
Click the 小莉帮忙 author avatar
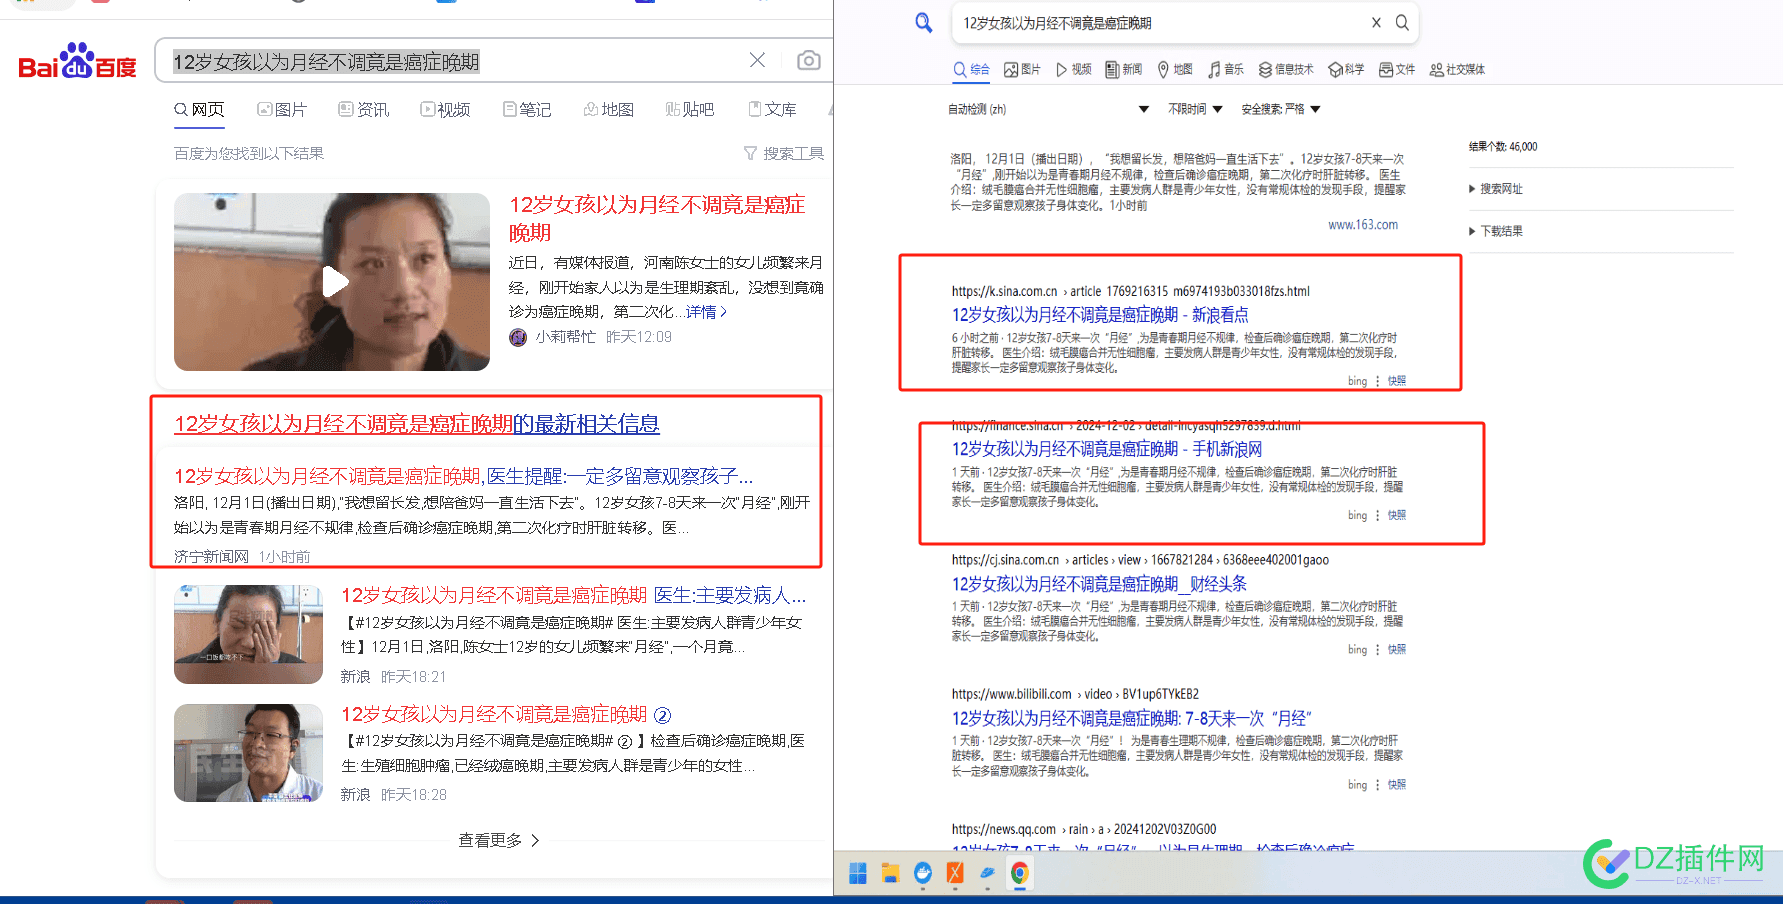coord(518,337)
